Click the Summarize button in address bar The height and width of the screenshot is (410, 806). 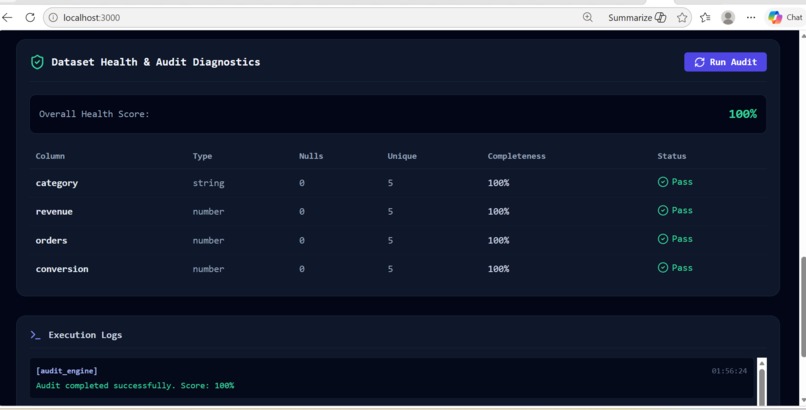coord(637,17)
